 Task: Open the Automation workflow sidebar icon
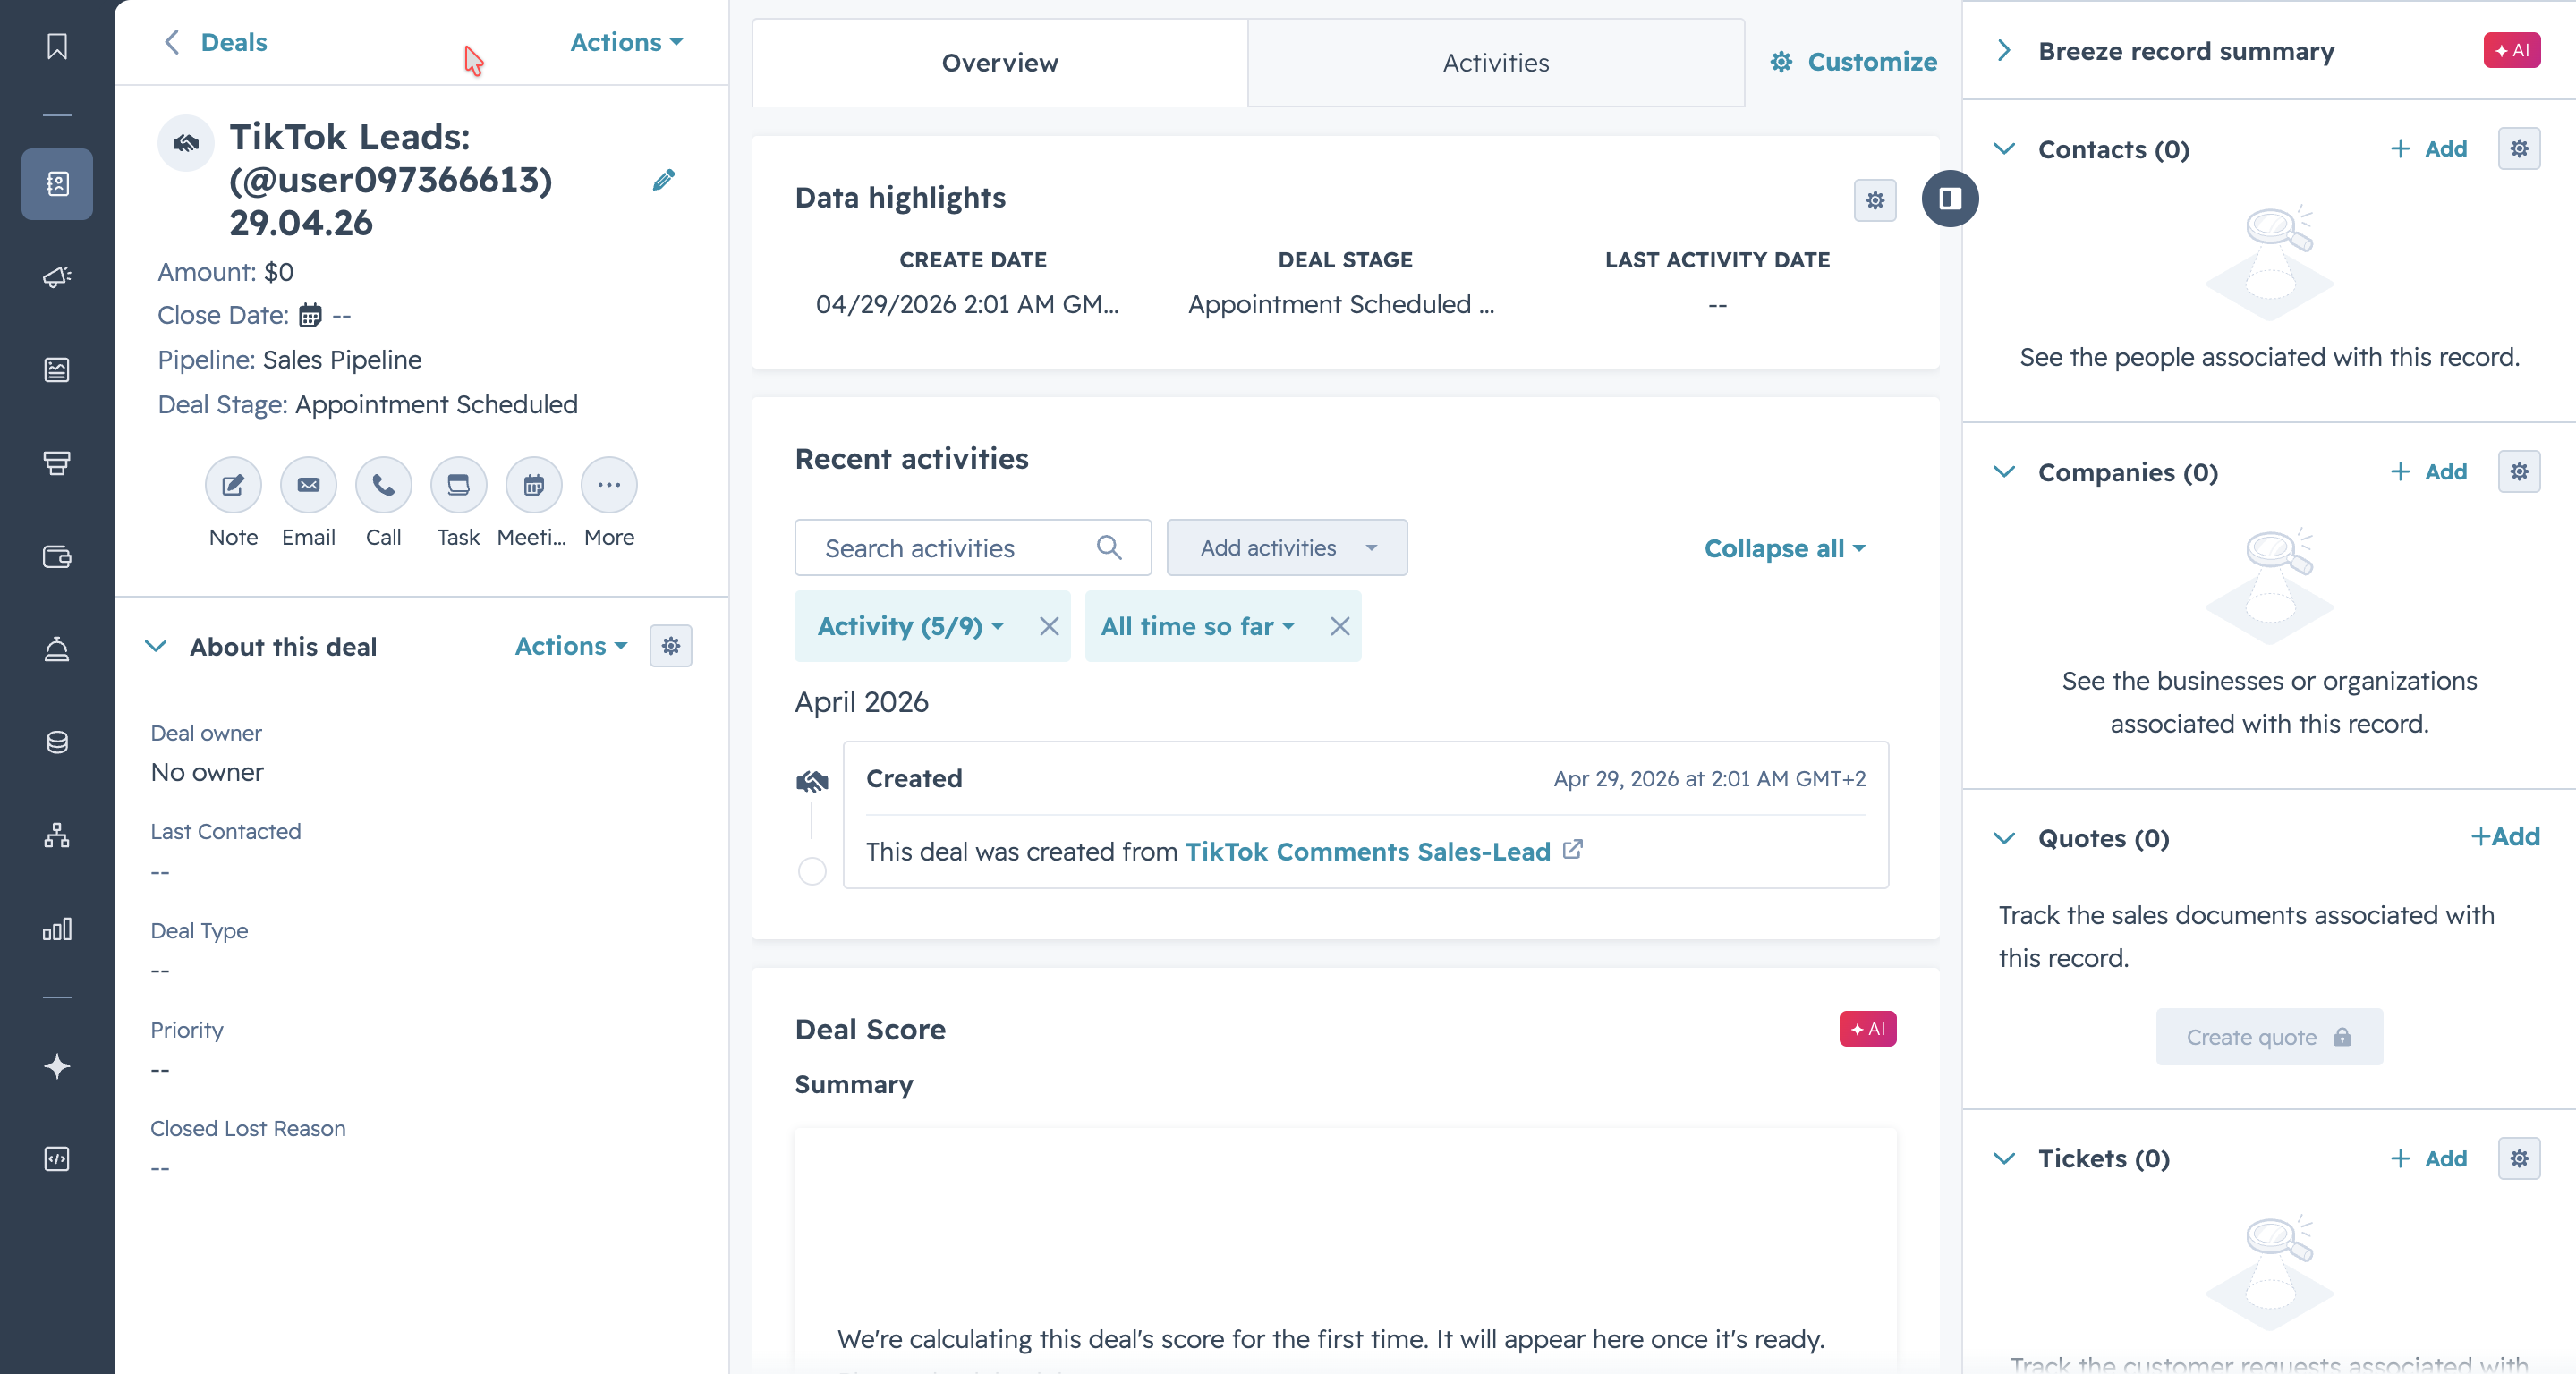click(x=57, y=835)
